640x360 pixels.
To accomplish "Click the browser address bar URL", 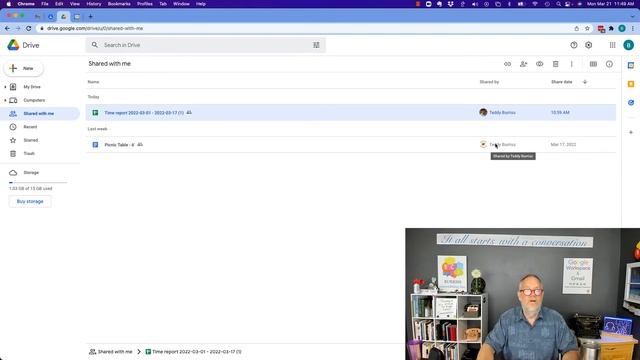I will tap(95, 28).
